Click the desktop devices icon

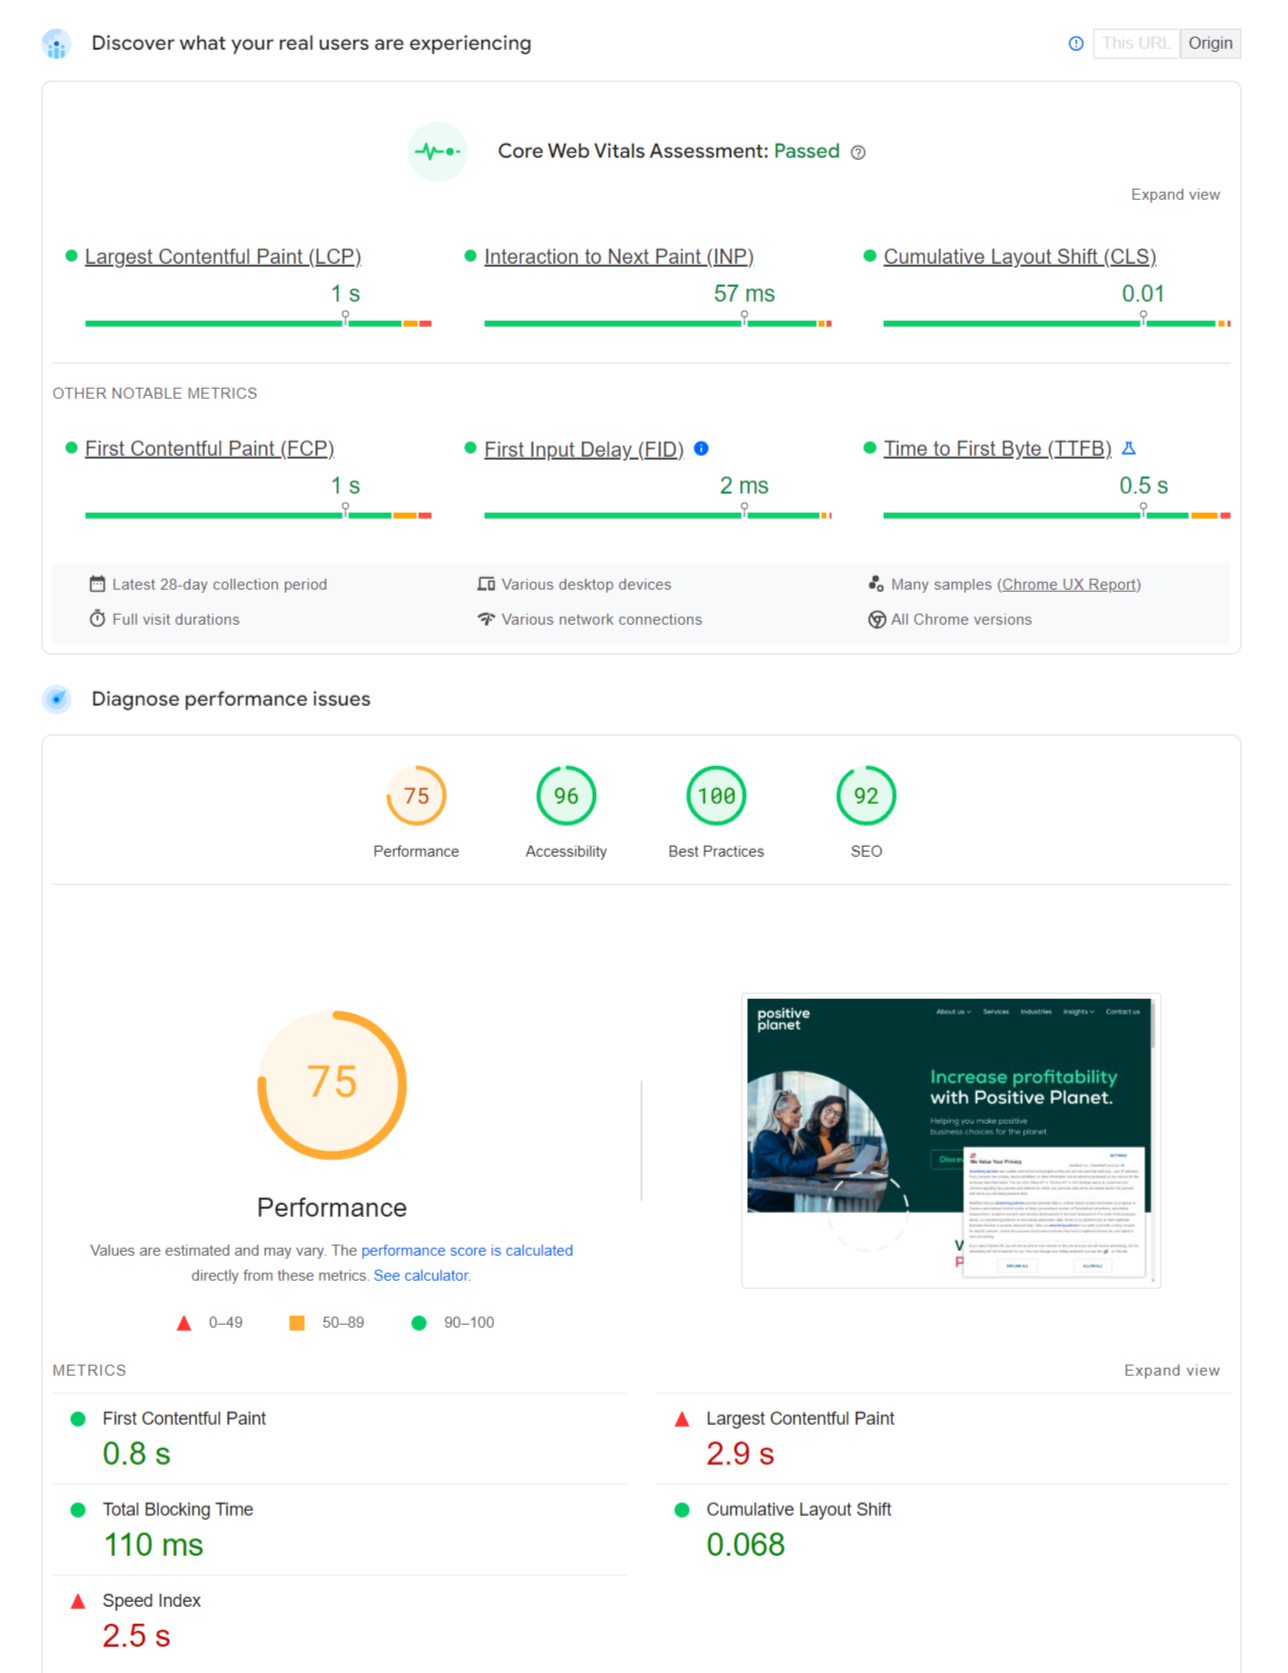486,584
